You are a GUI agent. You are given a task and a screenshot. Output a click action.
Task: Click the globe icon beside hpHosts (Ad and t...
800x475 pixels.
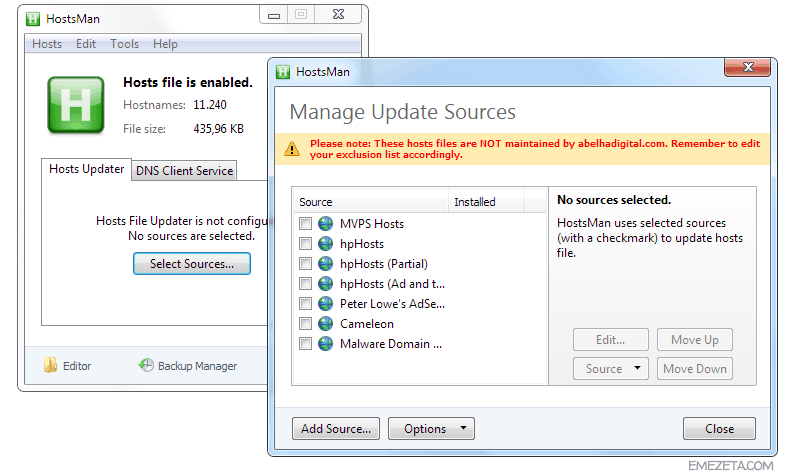[326, 283]
